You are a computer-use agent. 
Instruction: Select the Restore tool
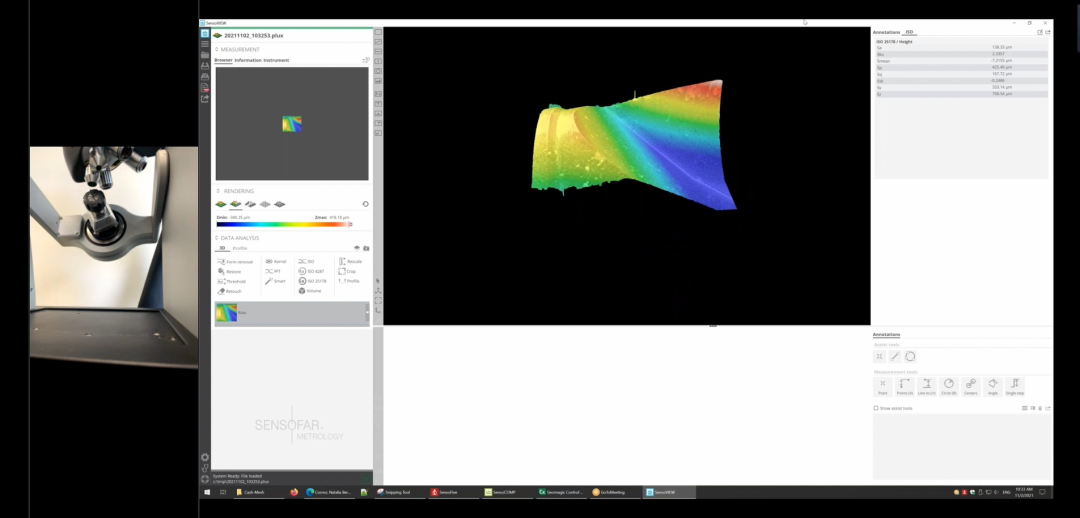pyautogui.click(x=229, y=271)
